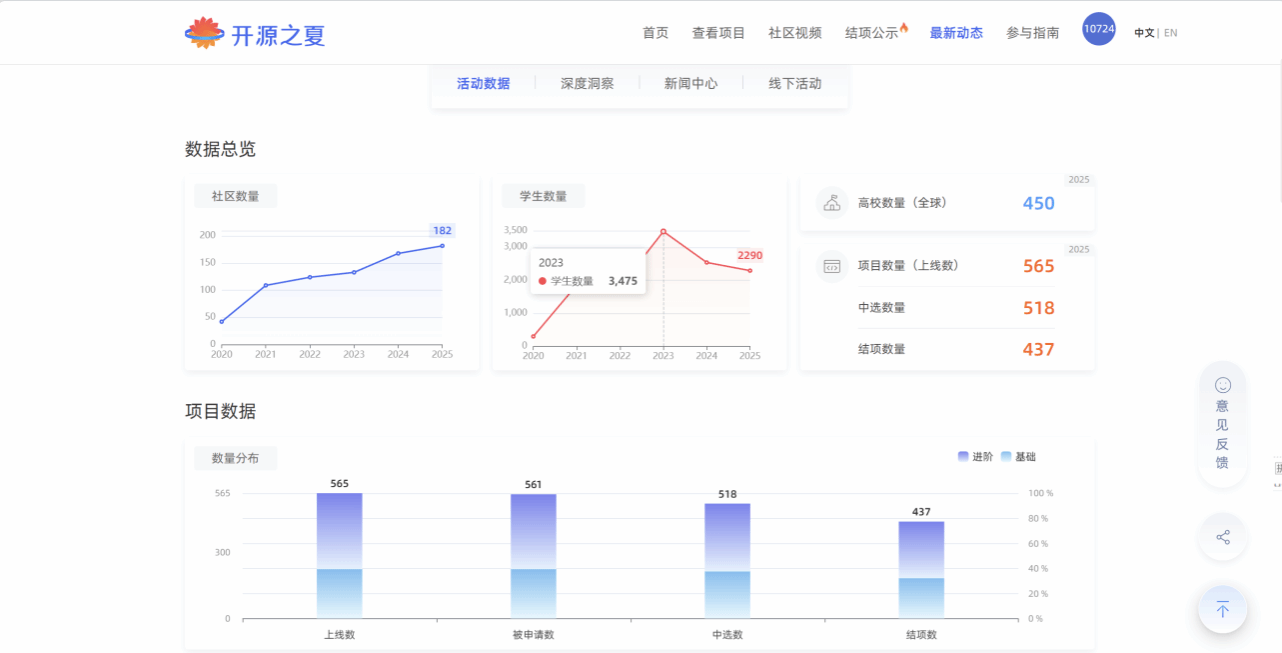
Task: Toggle the 基础 legend series
Action: 1018,457
